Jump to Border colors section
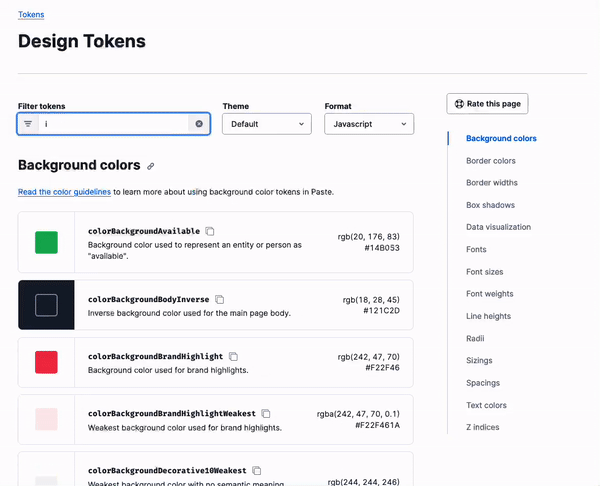This screenshot has height=486, width=600. click(490, 160)
